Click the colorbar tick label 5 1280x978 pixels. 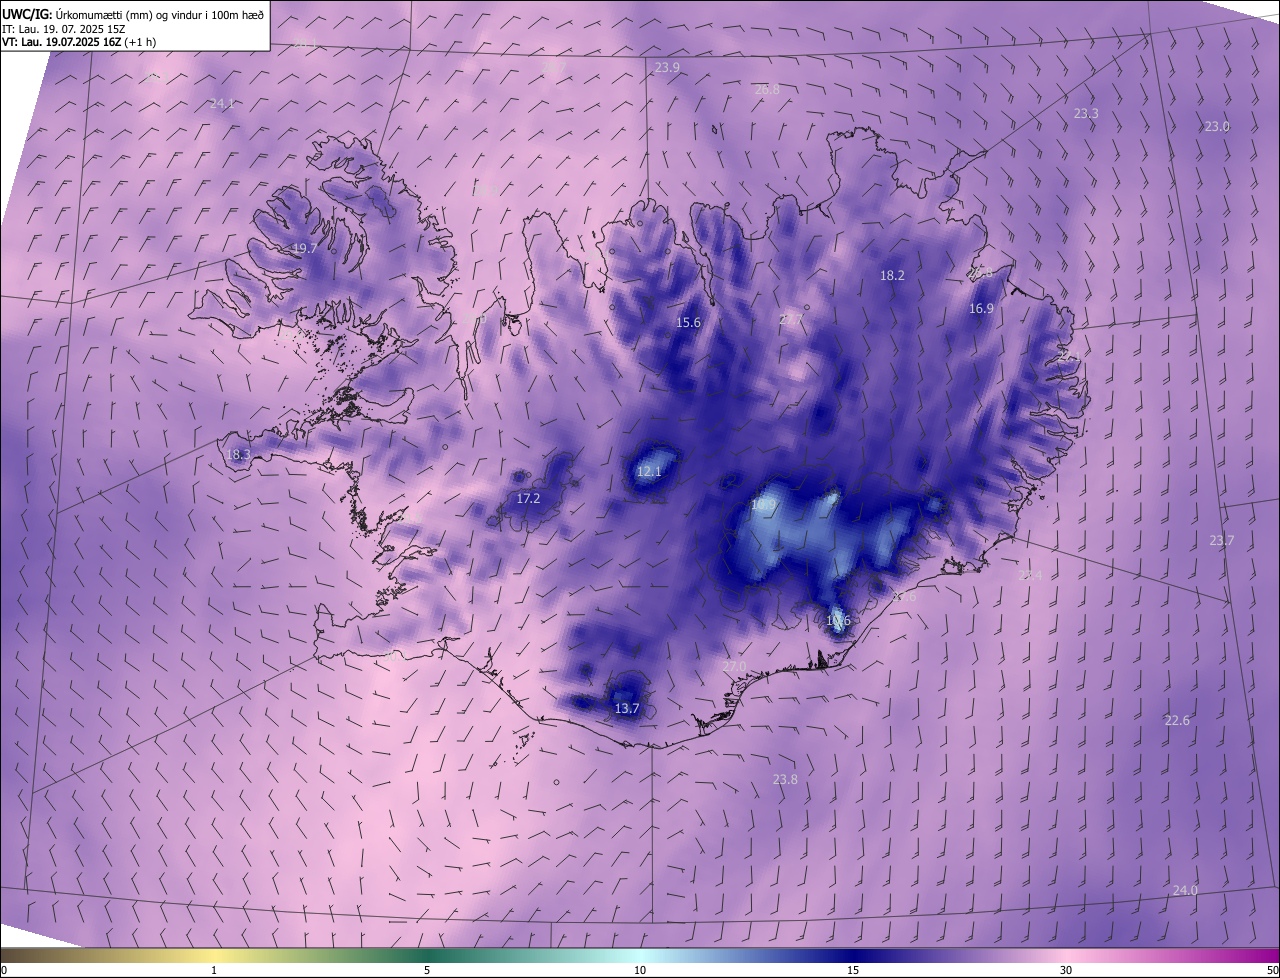coord(427,971)
